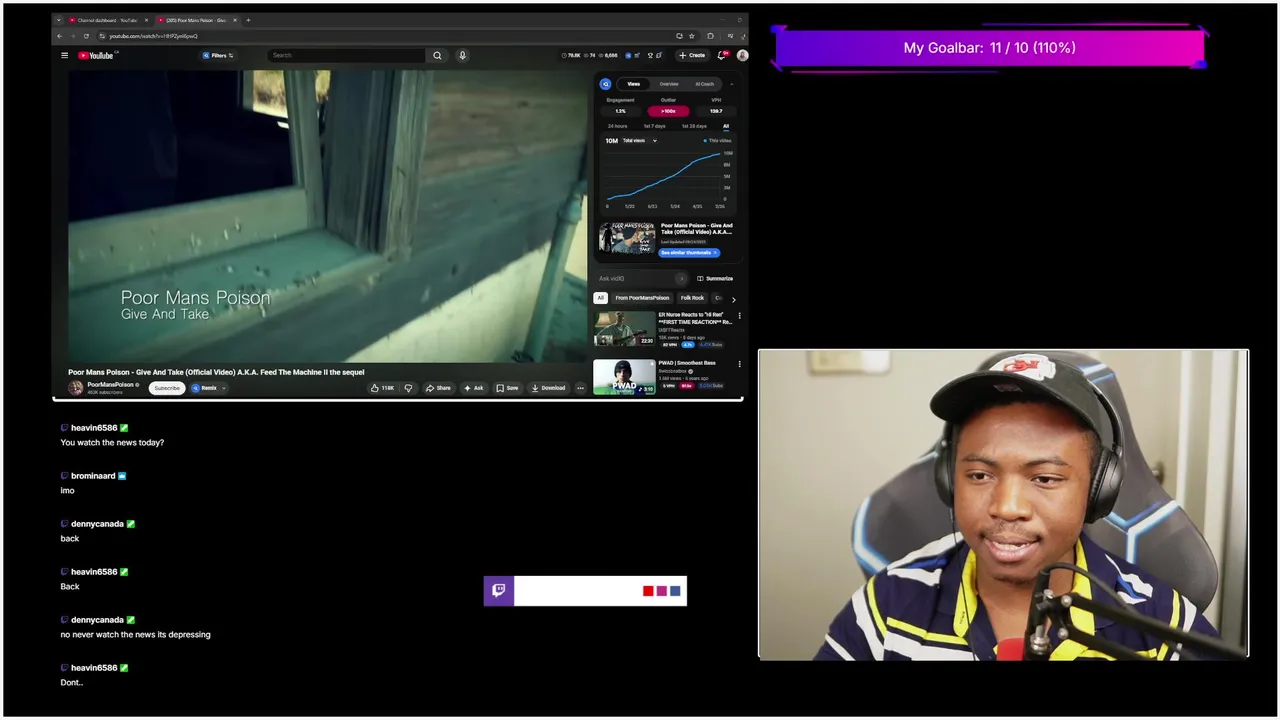Open the PoorMansPoison channel avatar
Screen dimensions: 1280x720
[x=76, y=388]
